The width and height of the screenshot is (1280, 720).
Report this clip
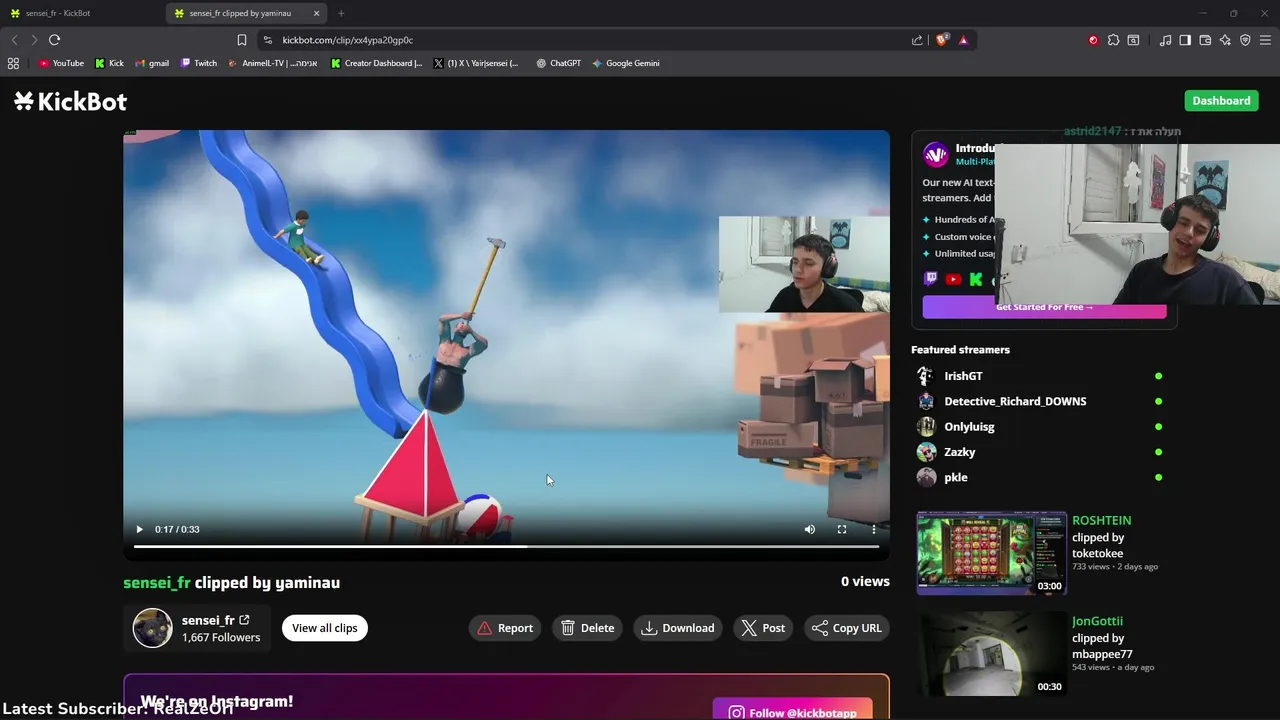point(505,628)
